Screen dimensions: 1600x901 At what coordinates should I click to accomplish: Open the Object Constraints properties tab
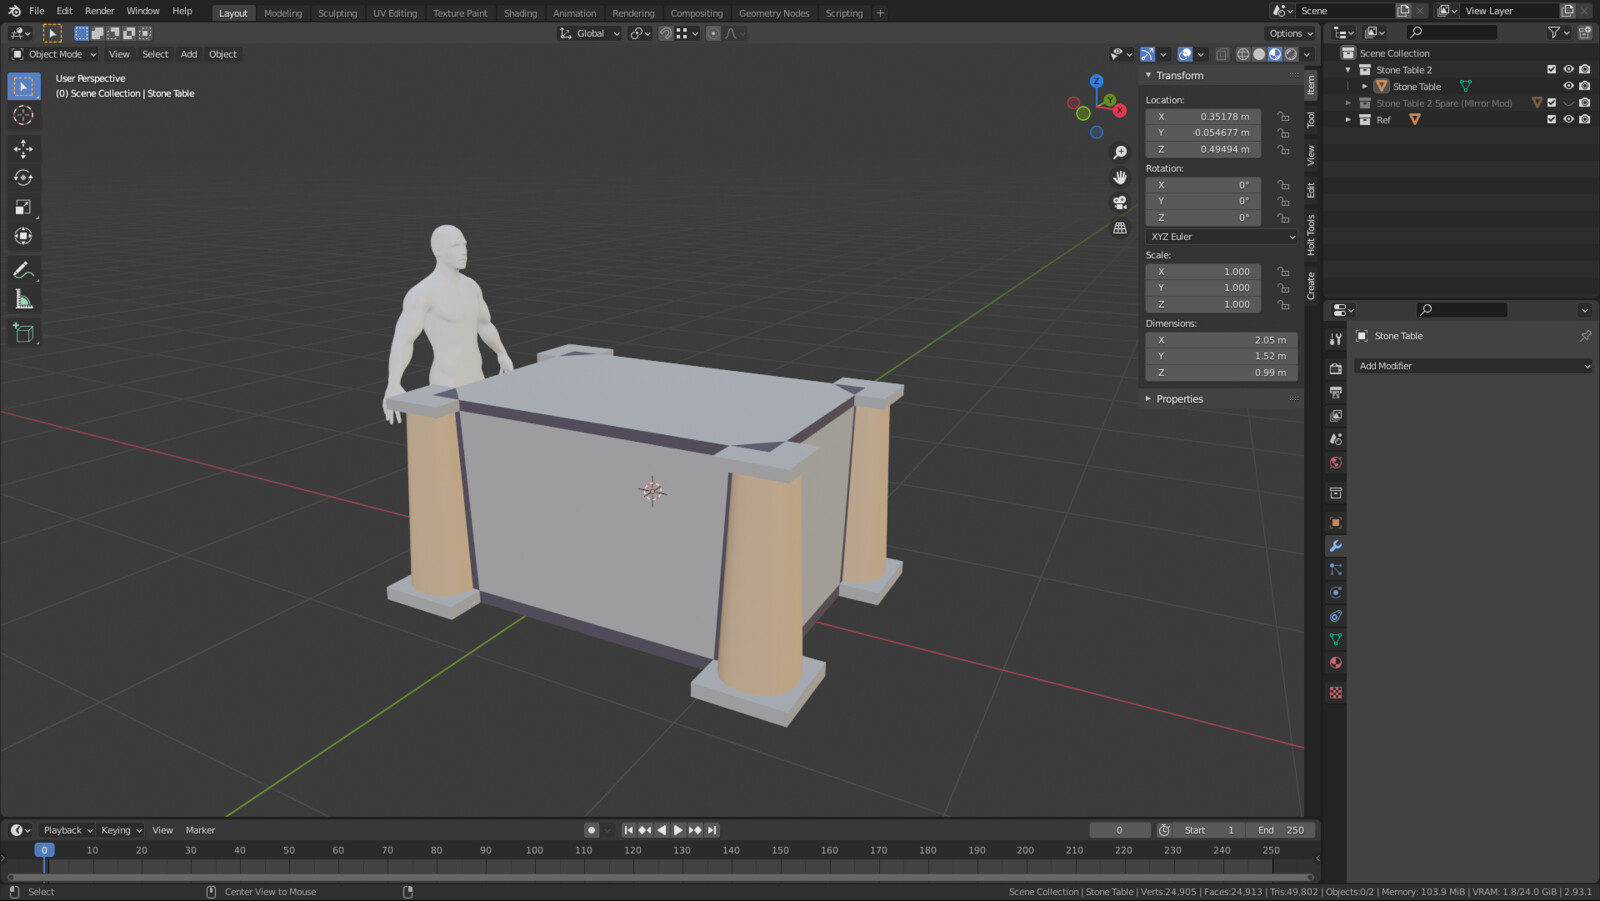coord(1335,616)
